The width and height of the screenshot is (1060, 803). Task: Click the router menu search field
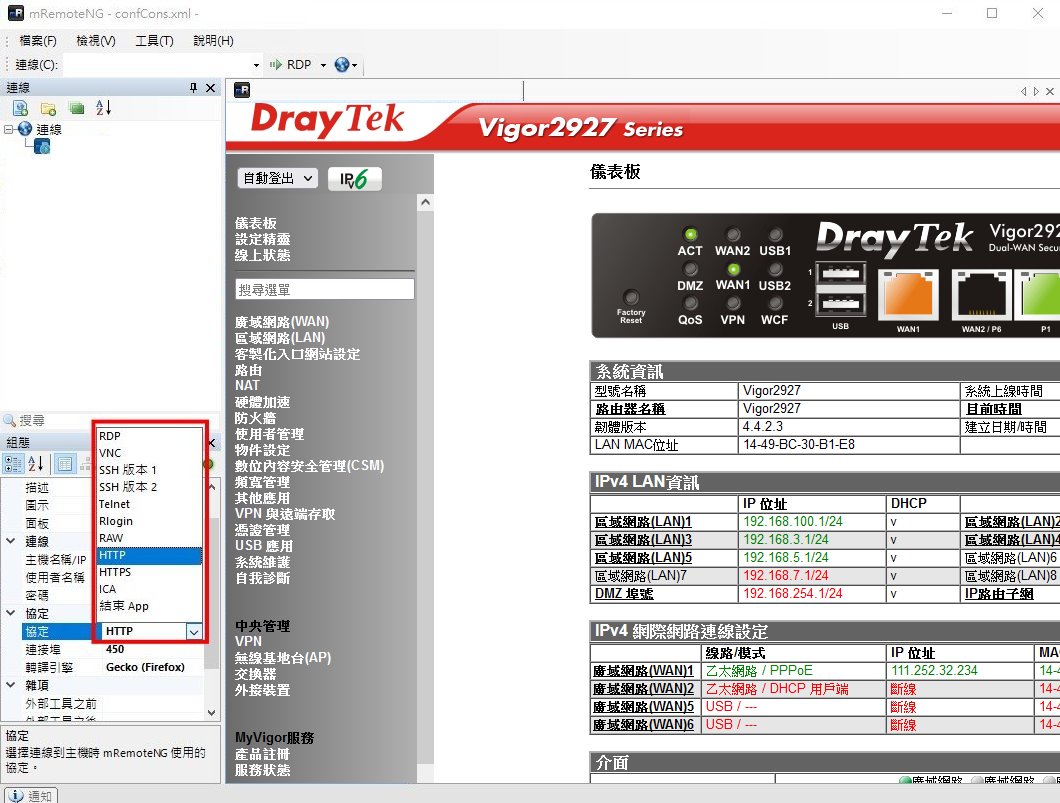(324, 289)
